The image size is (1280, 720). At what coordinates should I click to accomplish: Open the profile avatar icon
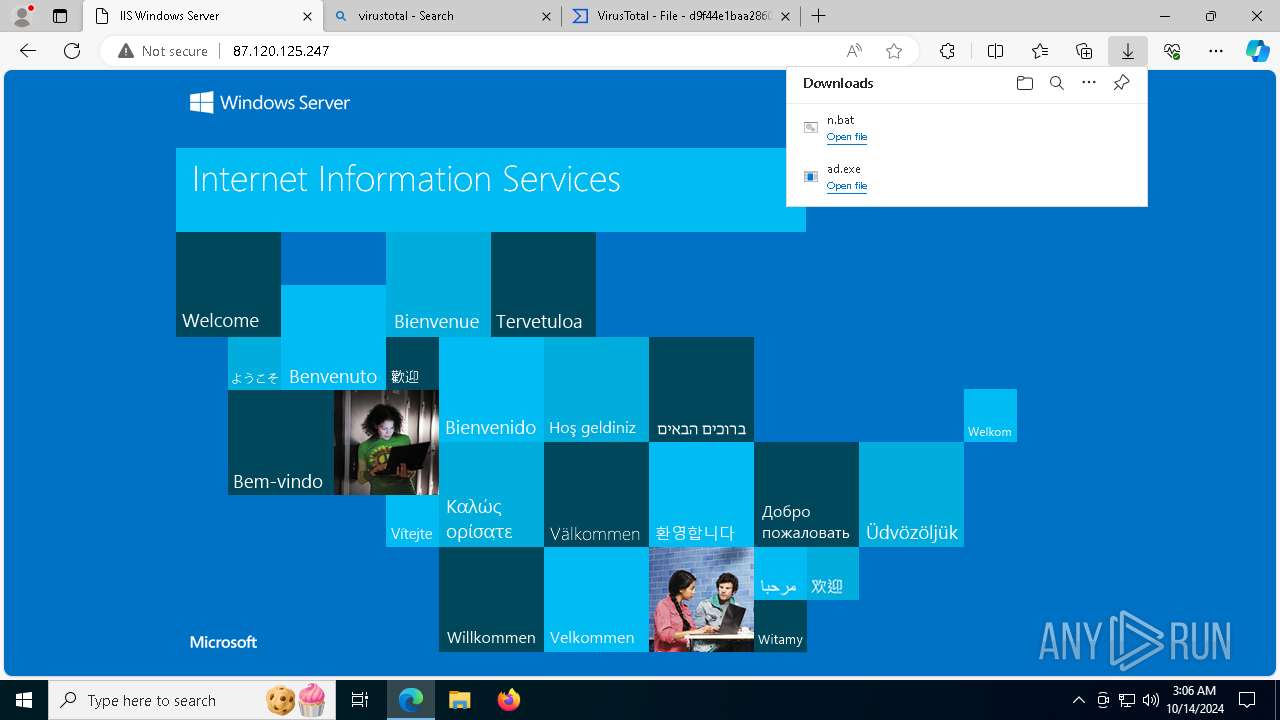click(22, 16)
